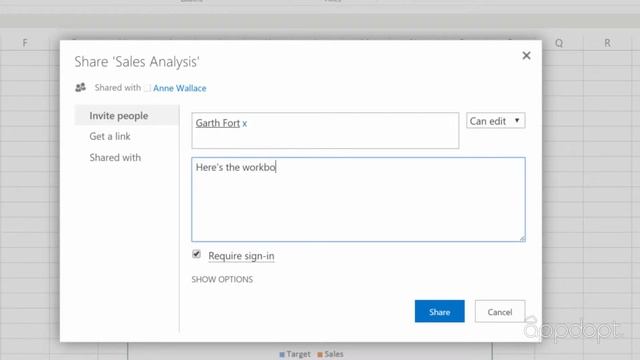
Task: Click the shared people icon
Action: point(80,87)
